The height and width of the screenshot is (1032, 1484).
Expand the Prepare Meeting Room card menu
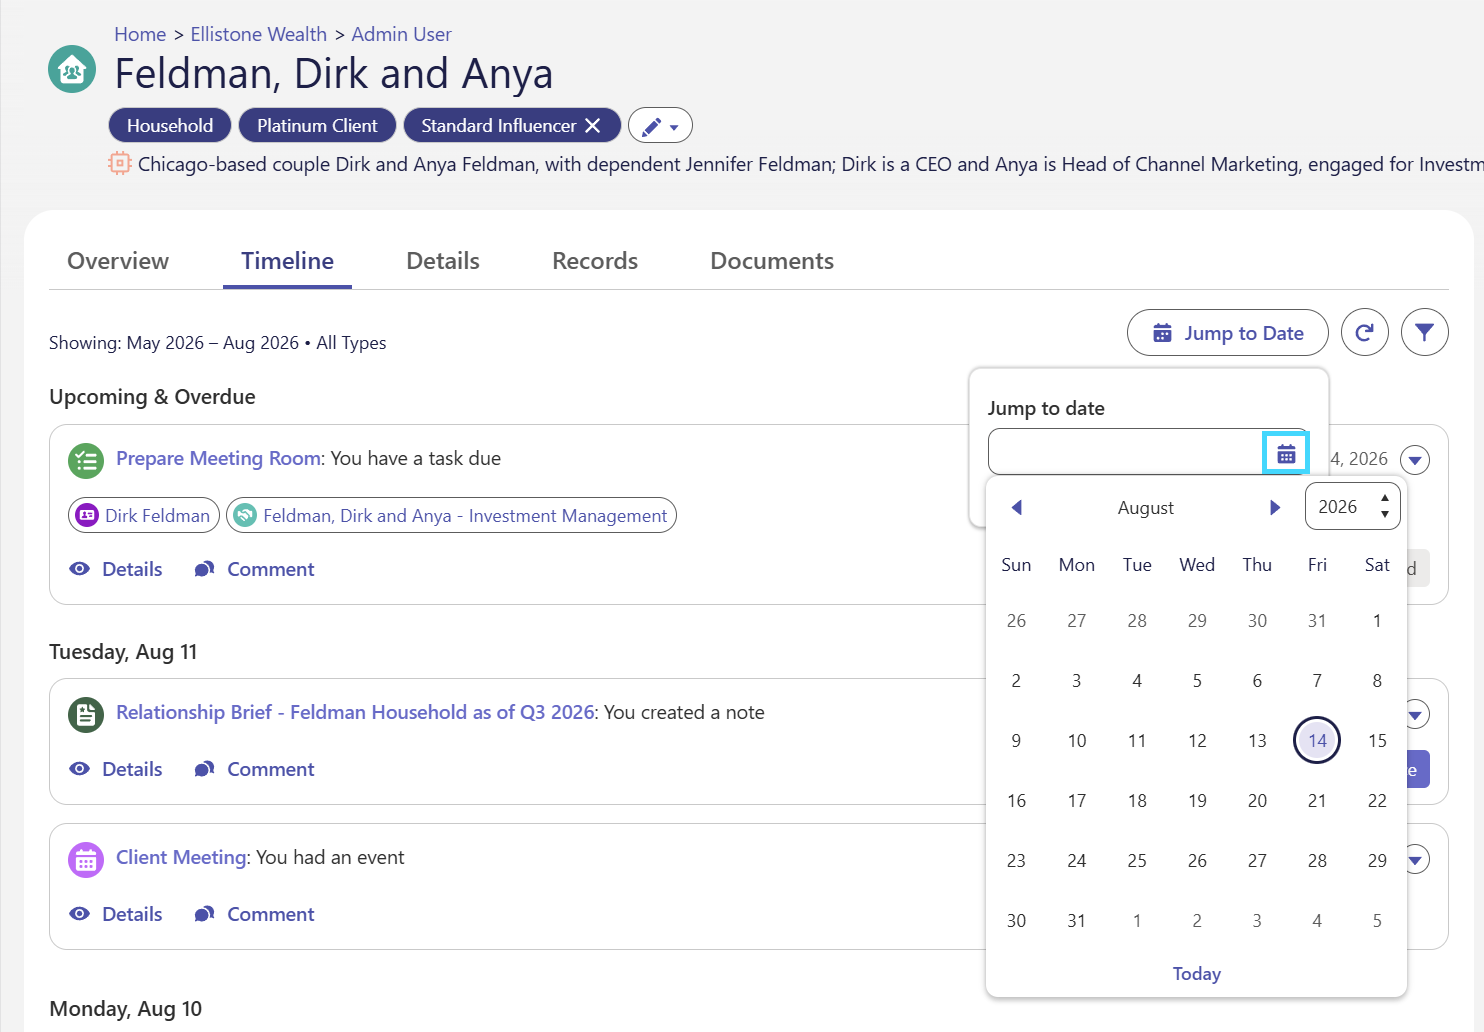coord(1415,460)
